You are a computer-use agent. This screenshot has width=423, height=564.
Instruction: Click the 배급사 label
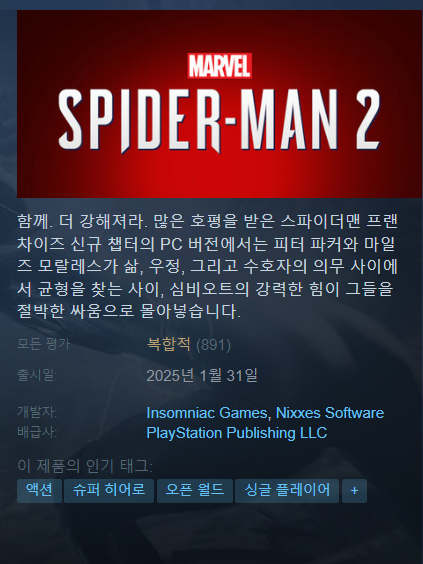pos(37,432)
